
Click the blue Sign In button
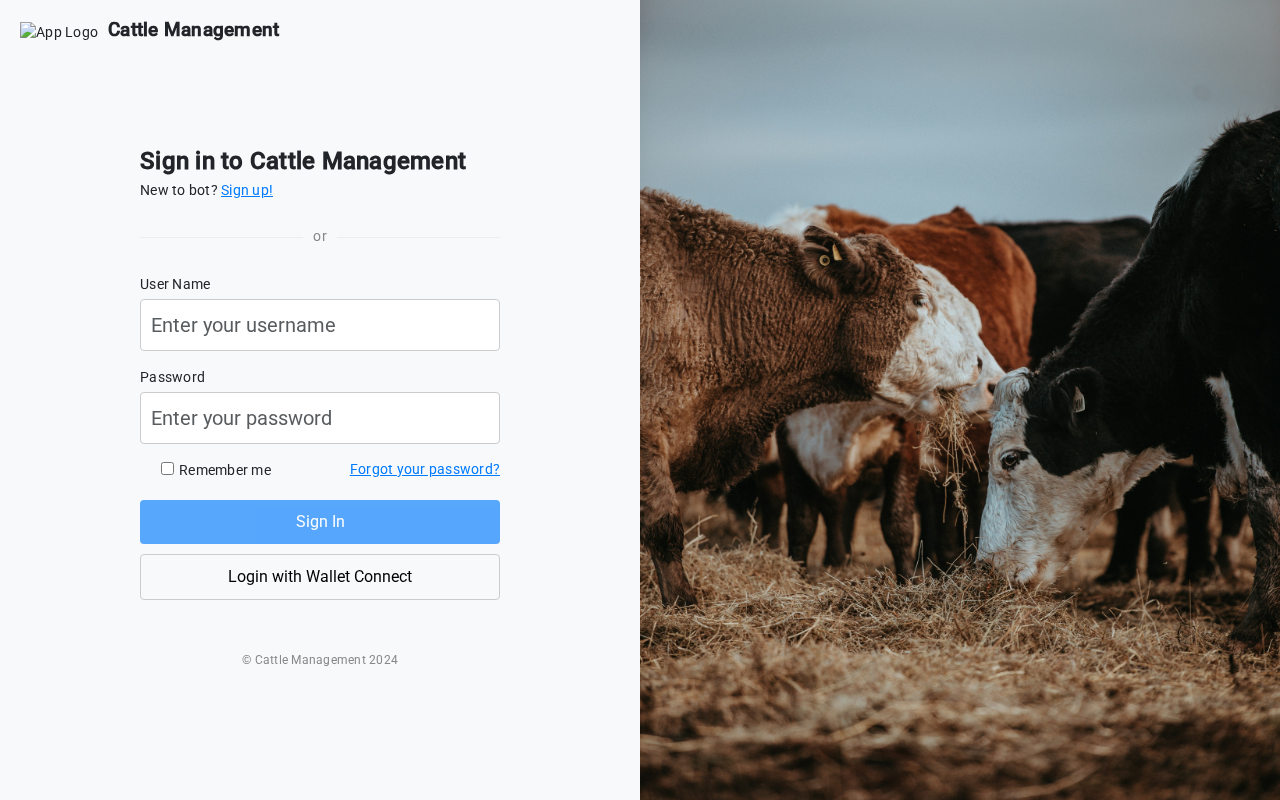320,522
